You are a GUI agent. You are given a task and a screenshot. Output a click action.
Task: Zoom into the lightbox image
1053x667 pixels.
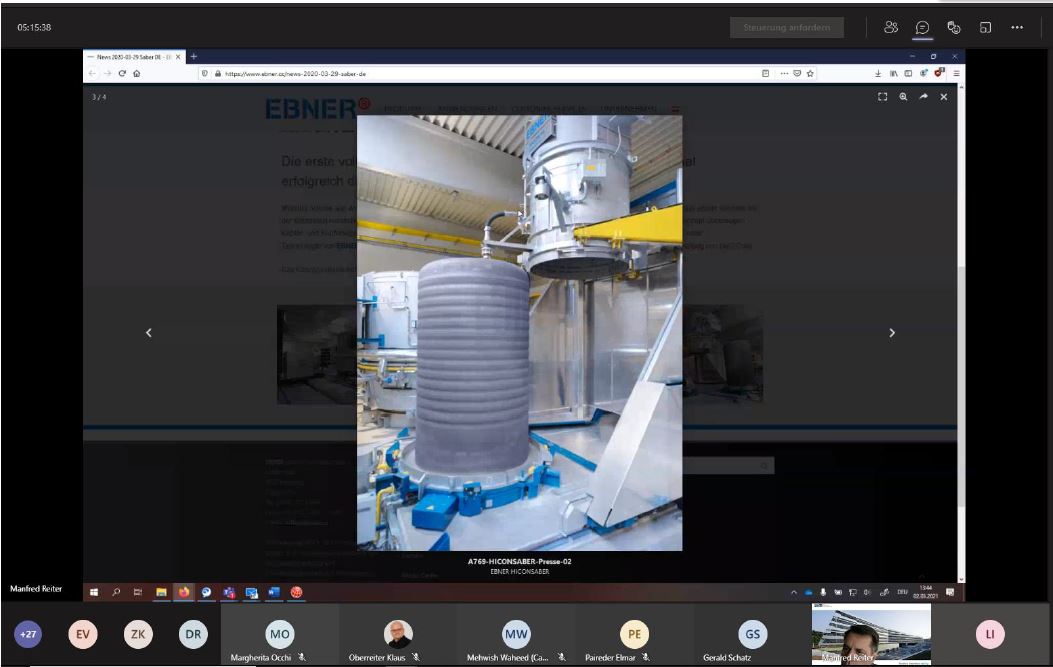(x=903, y=97)
